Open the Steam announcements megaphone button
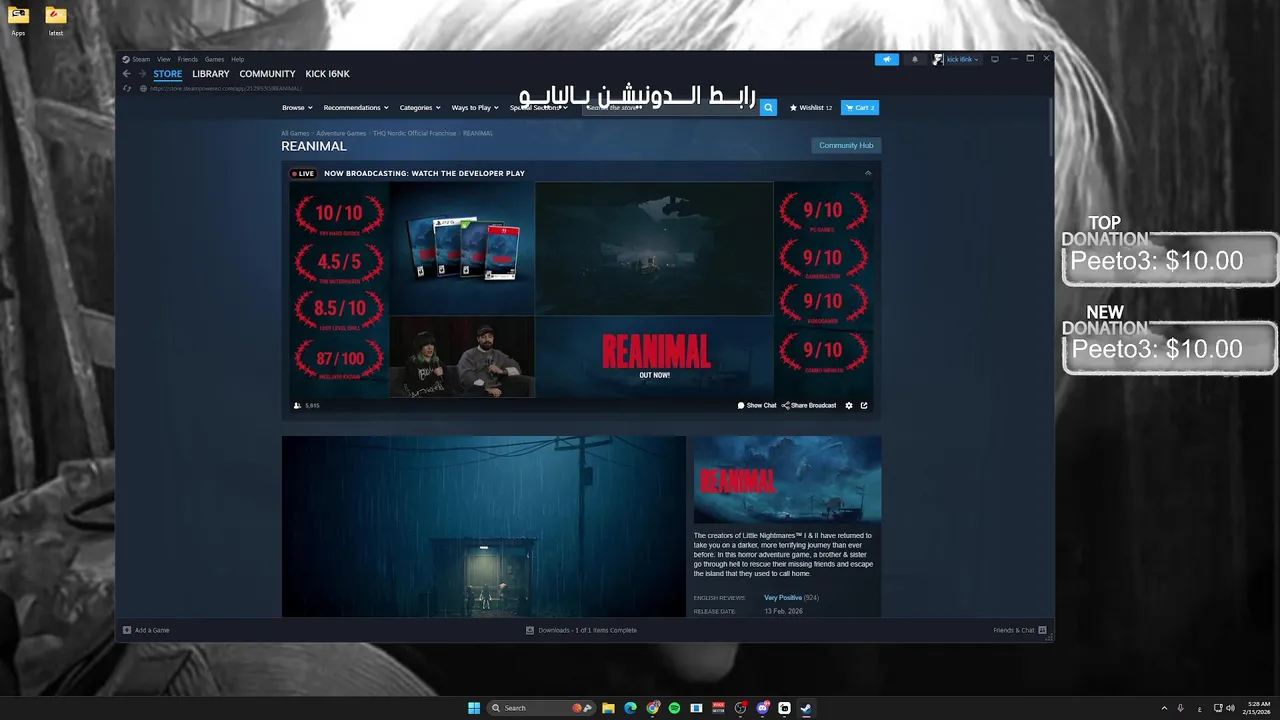This screenshot has height=720, width=1280. click(887, 59)
